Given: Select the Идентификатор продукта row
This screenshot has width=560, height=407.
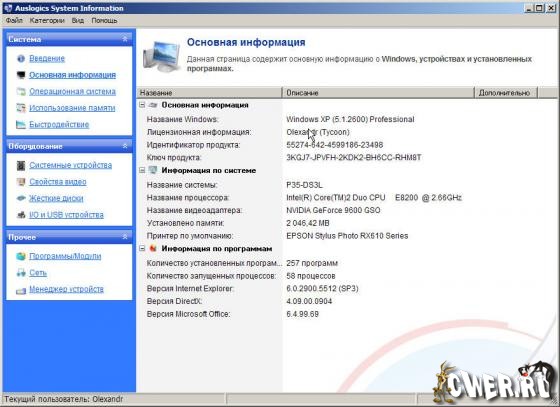Looking at the screenshot, I should pos(347,145).
